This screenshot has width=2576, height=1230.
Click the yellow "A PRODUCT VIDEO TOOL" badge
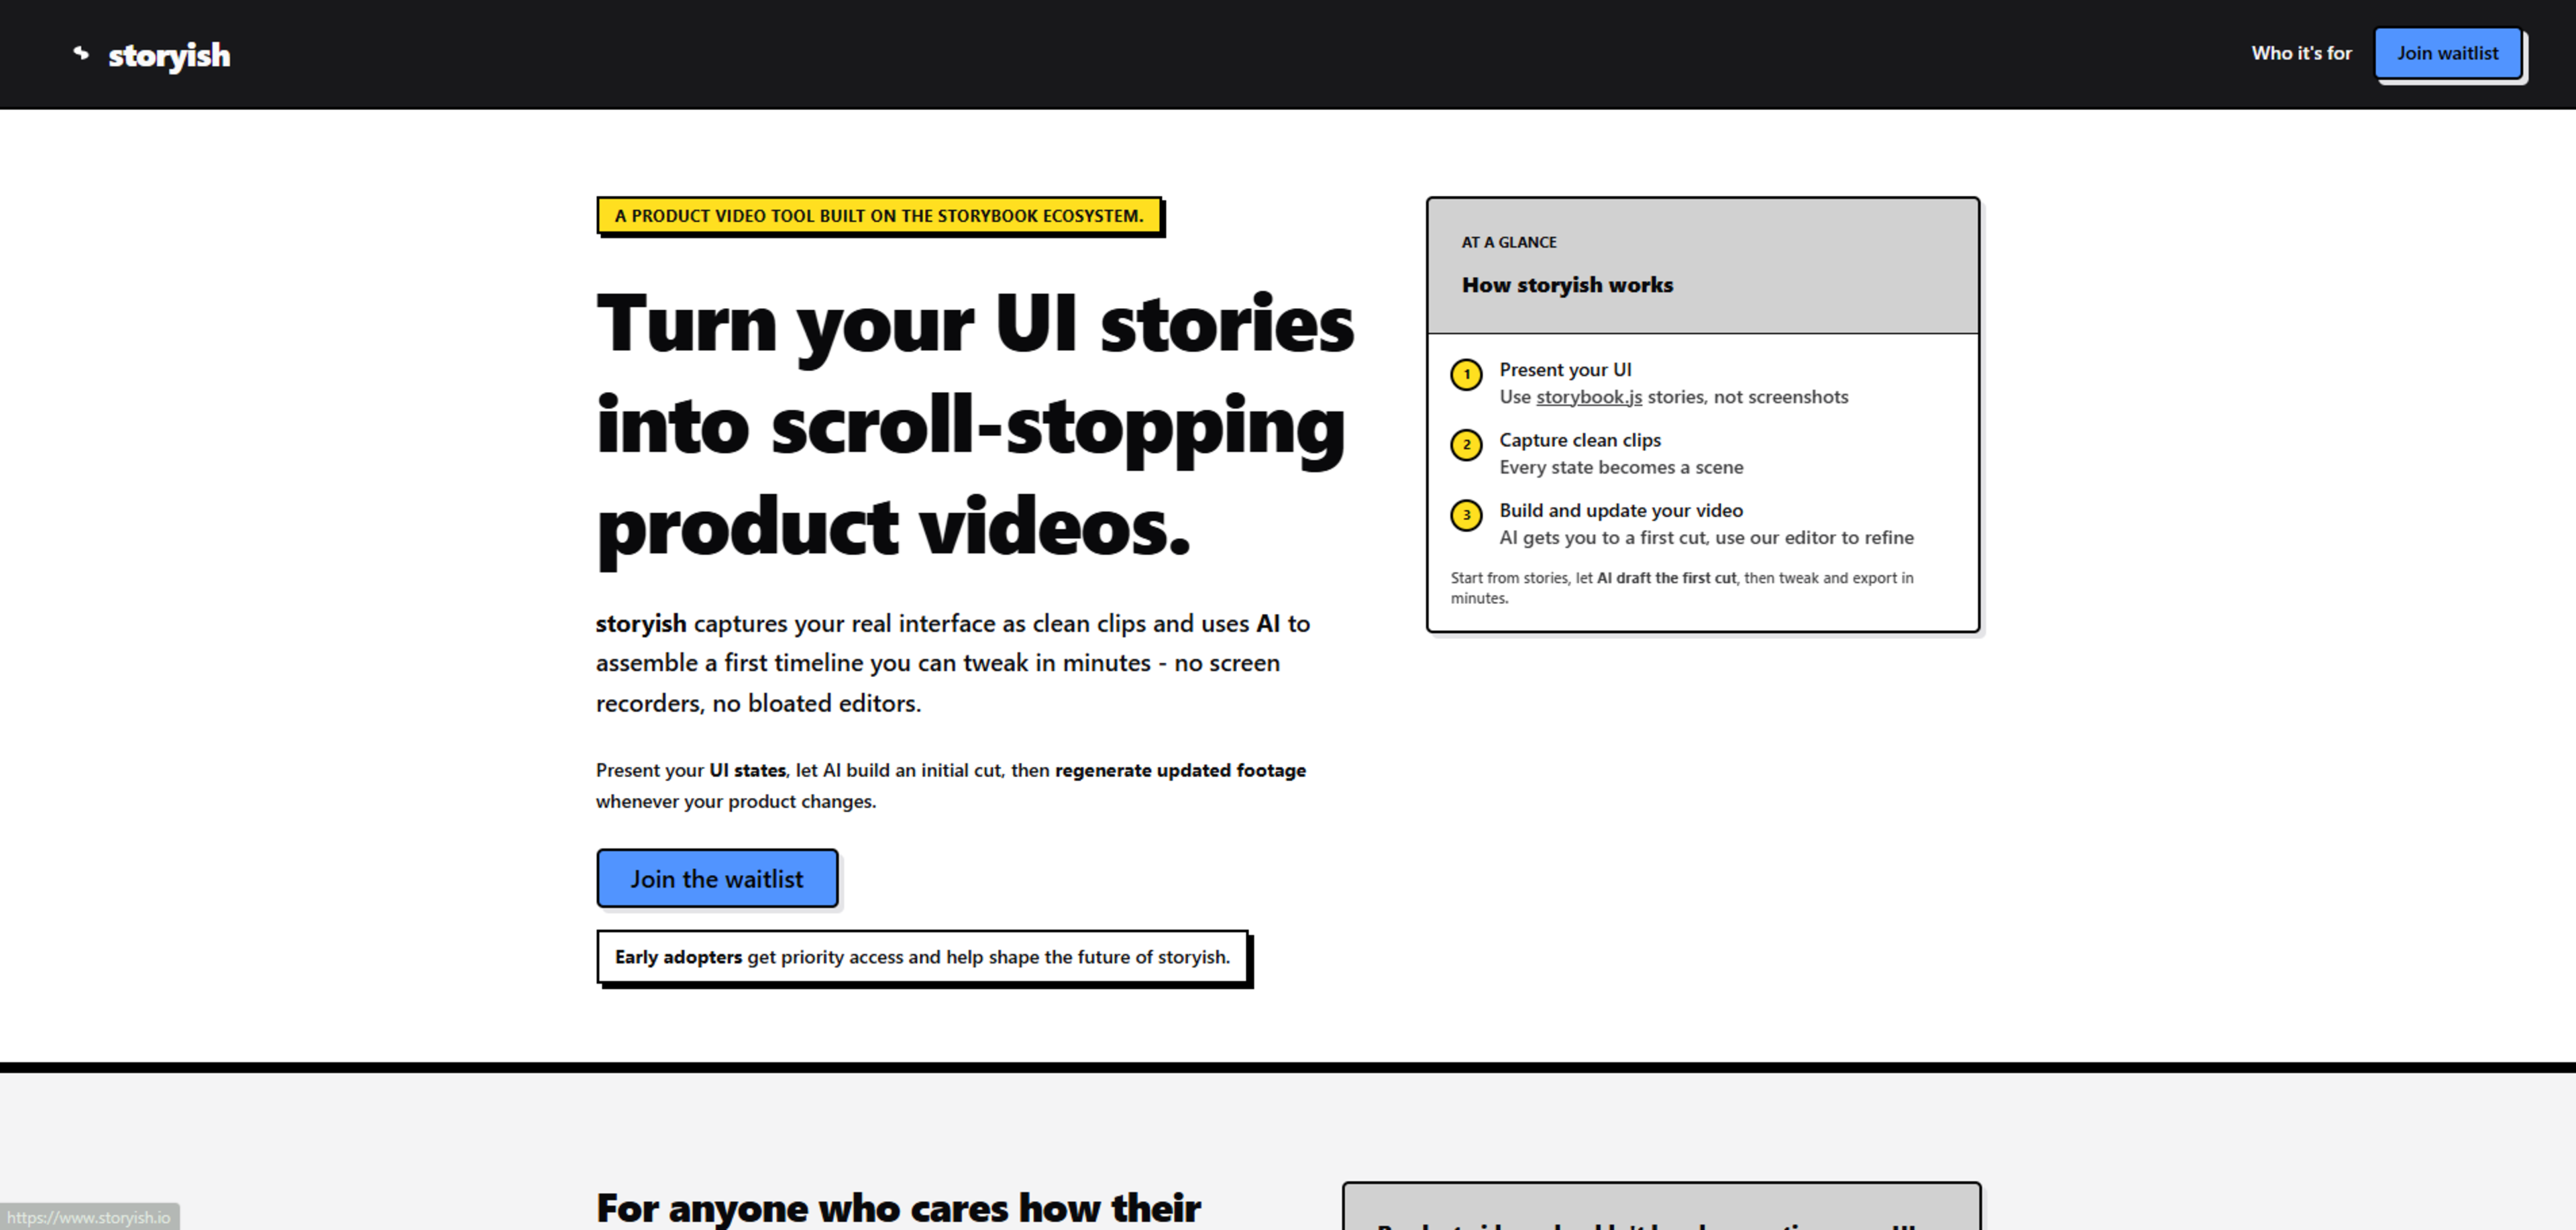(x=879, y=215)
